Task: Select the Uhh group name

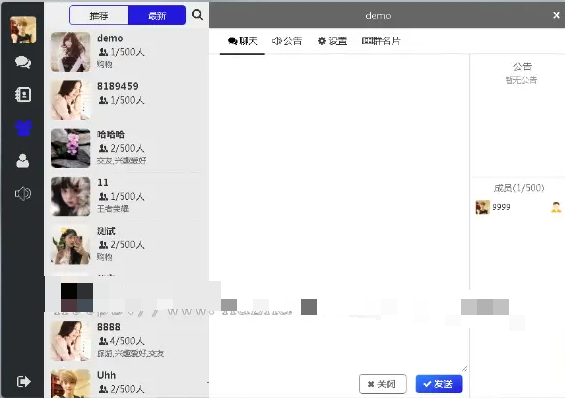Action: (x=107, y=375)
